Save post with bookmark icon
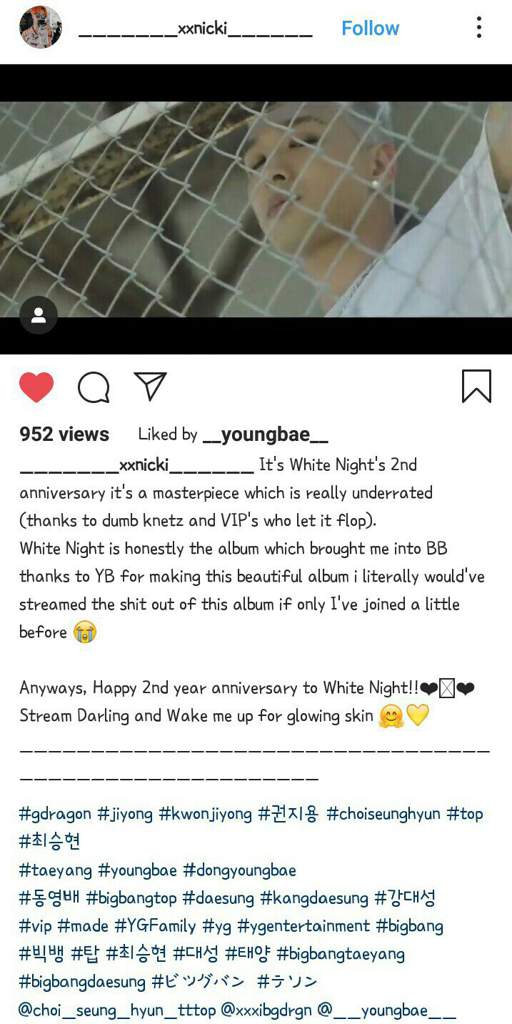Viewport: 512px width, 1024px height. [x=476, y=386]
